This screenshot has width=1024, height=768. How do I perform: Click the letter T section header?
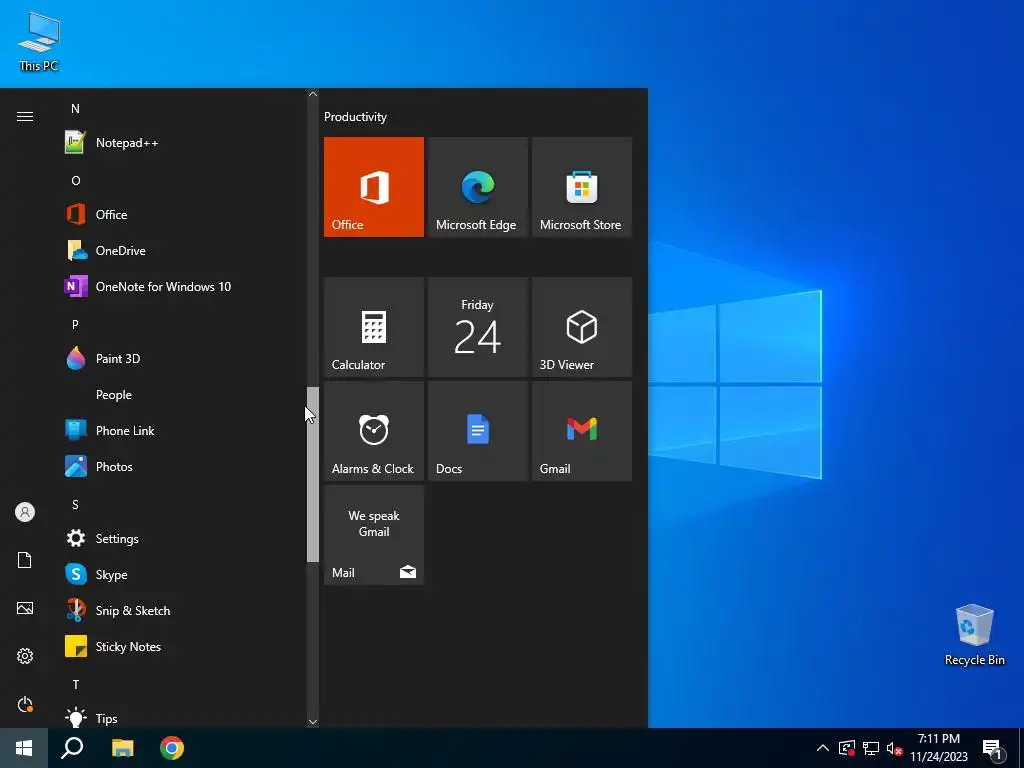click(76, 684)
